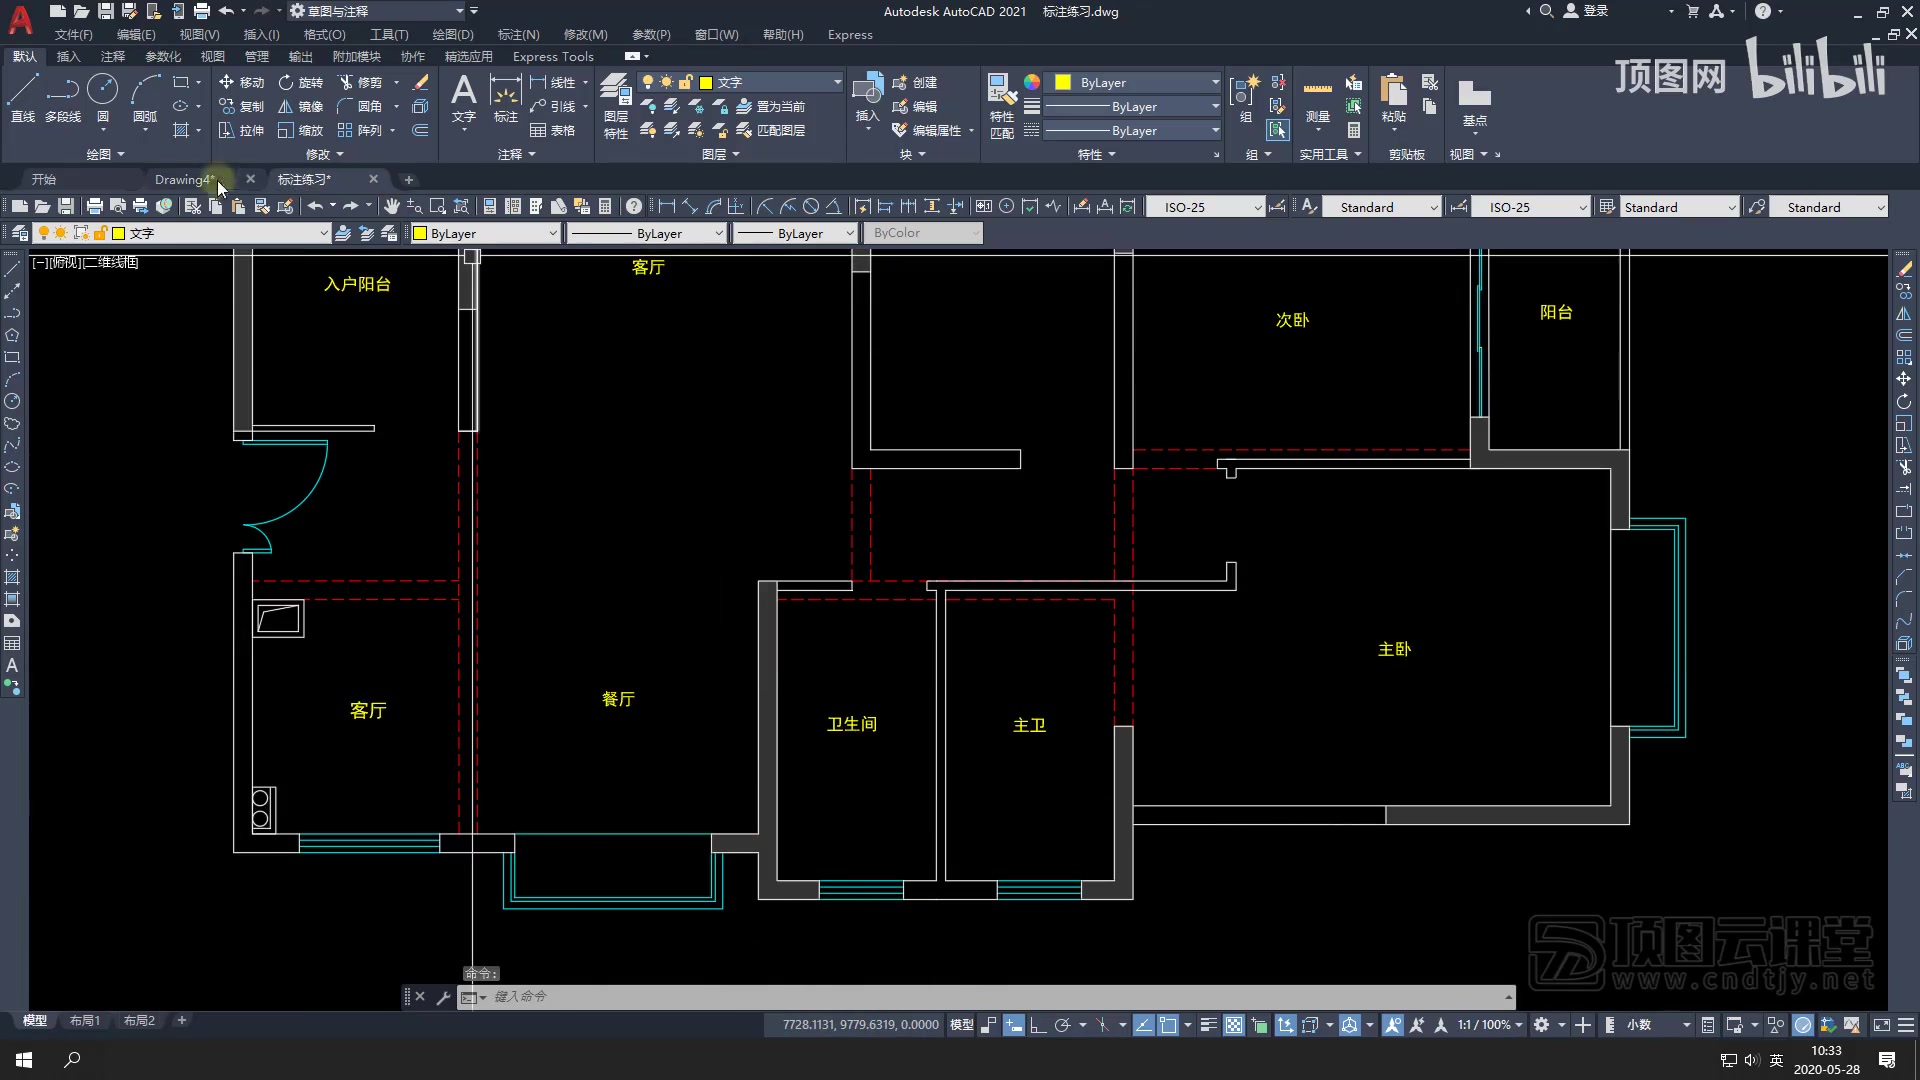
Task: Open the 小数 units dropdown
Action: pyautogui.click(x=1657, y=1025)
